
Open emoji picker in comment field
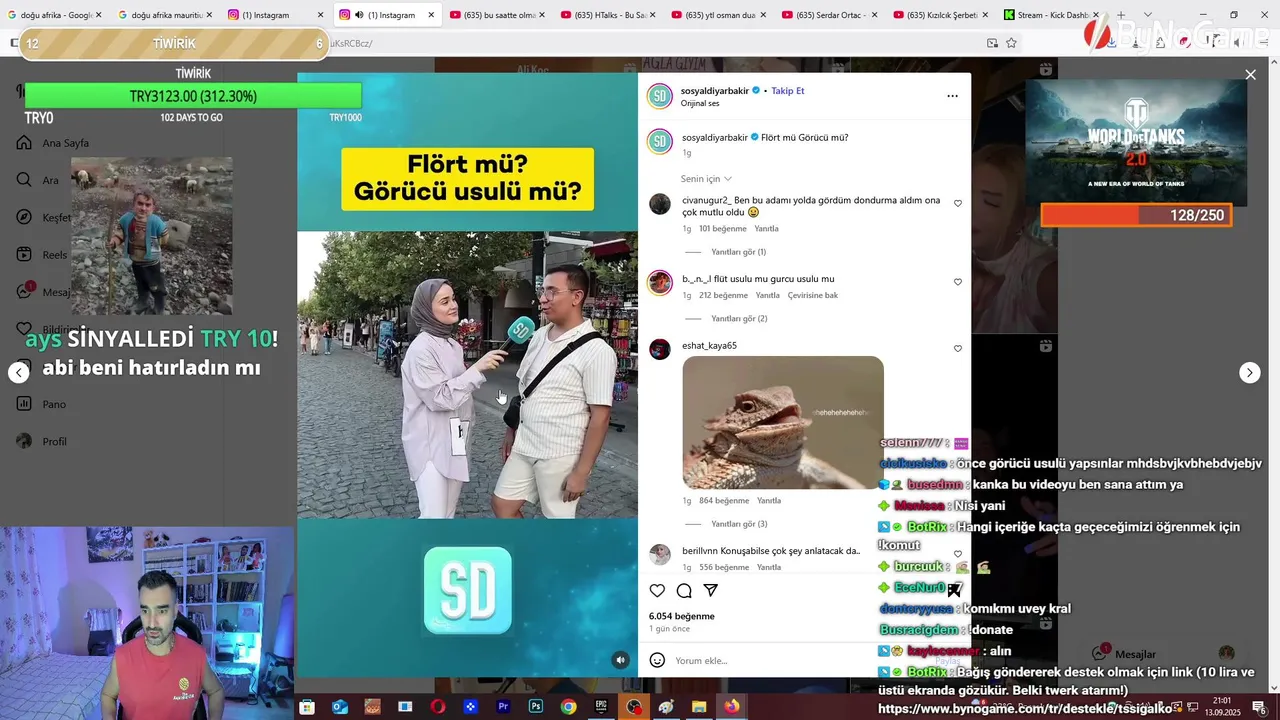click(657, 660)
